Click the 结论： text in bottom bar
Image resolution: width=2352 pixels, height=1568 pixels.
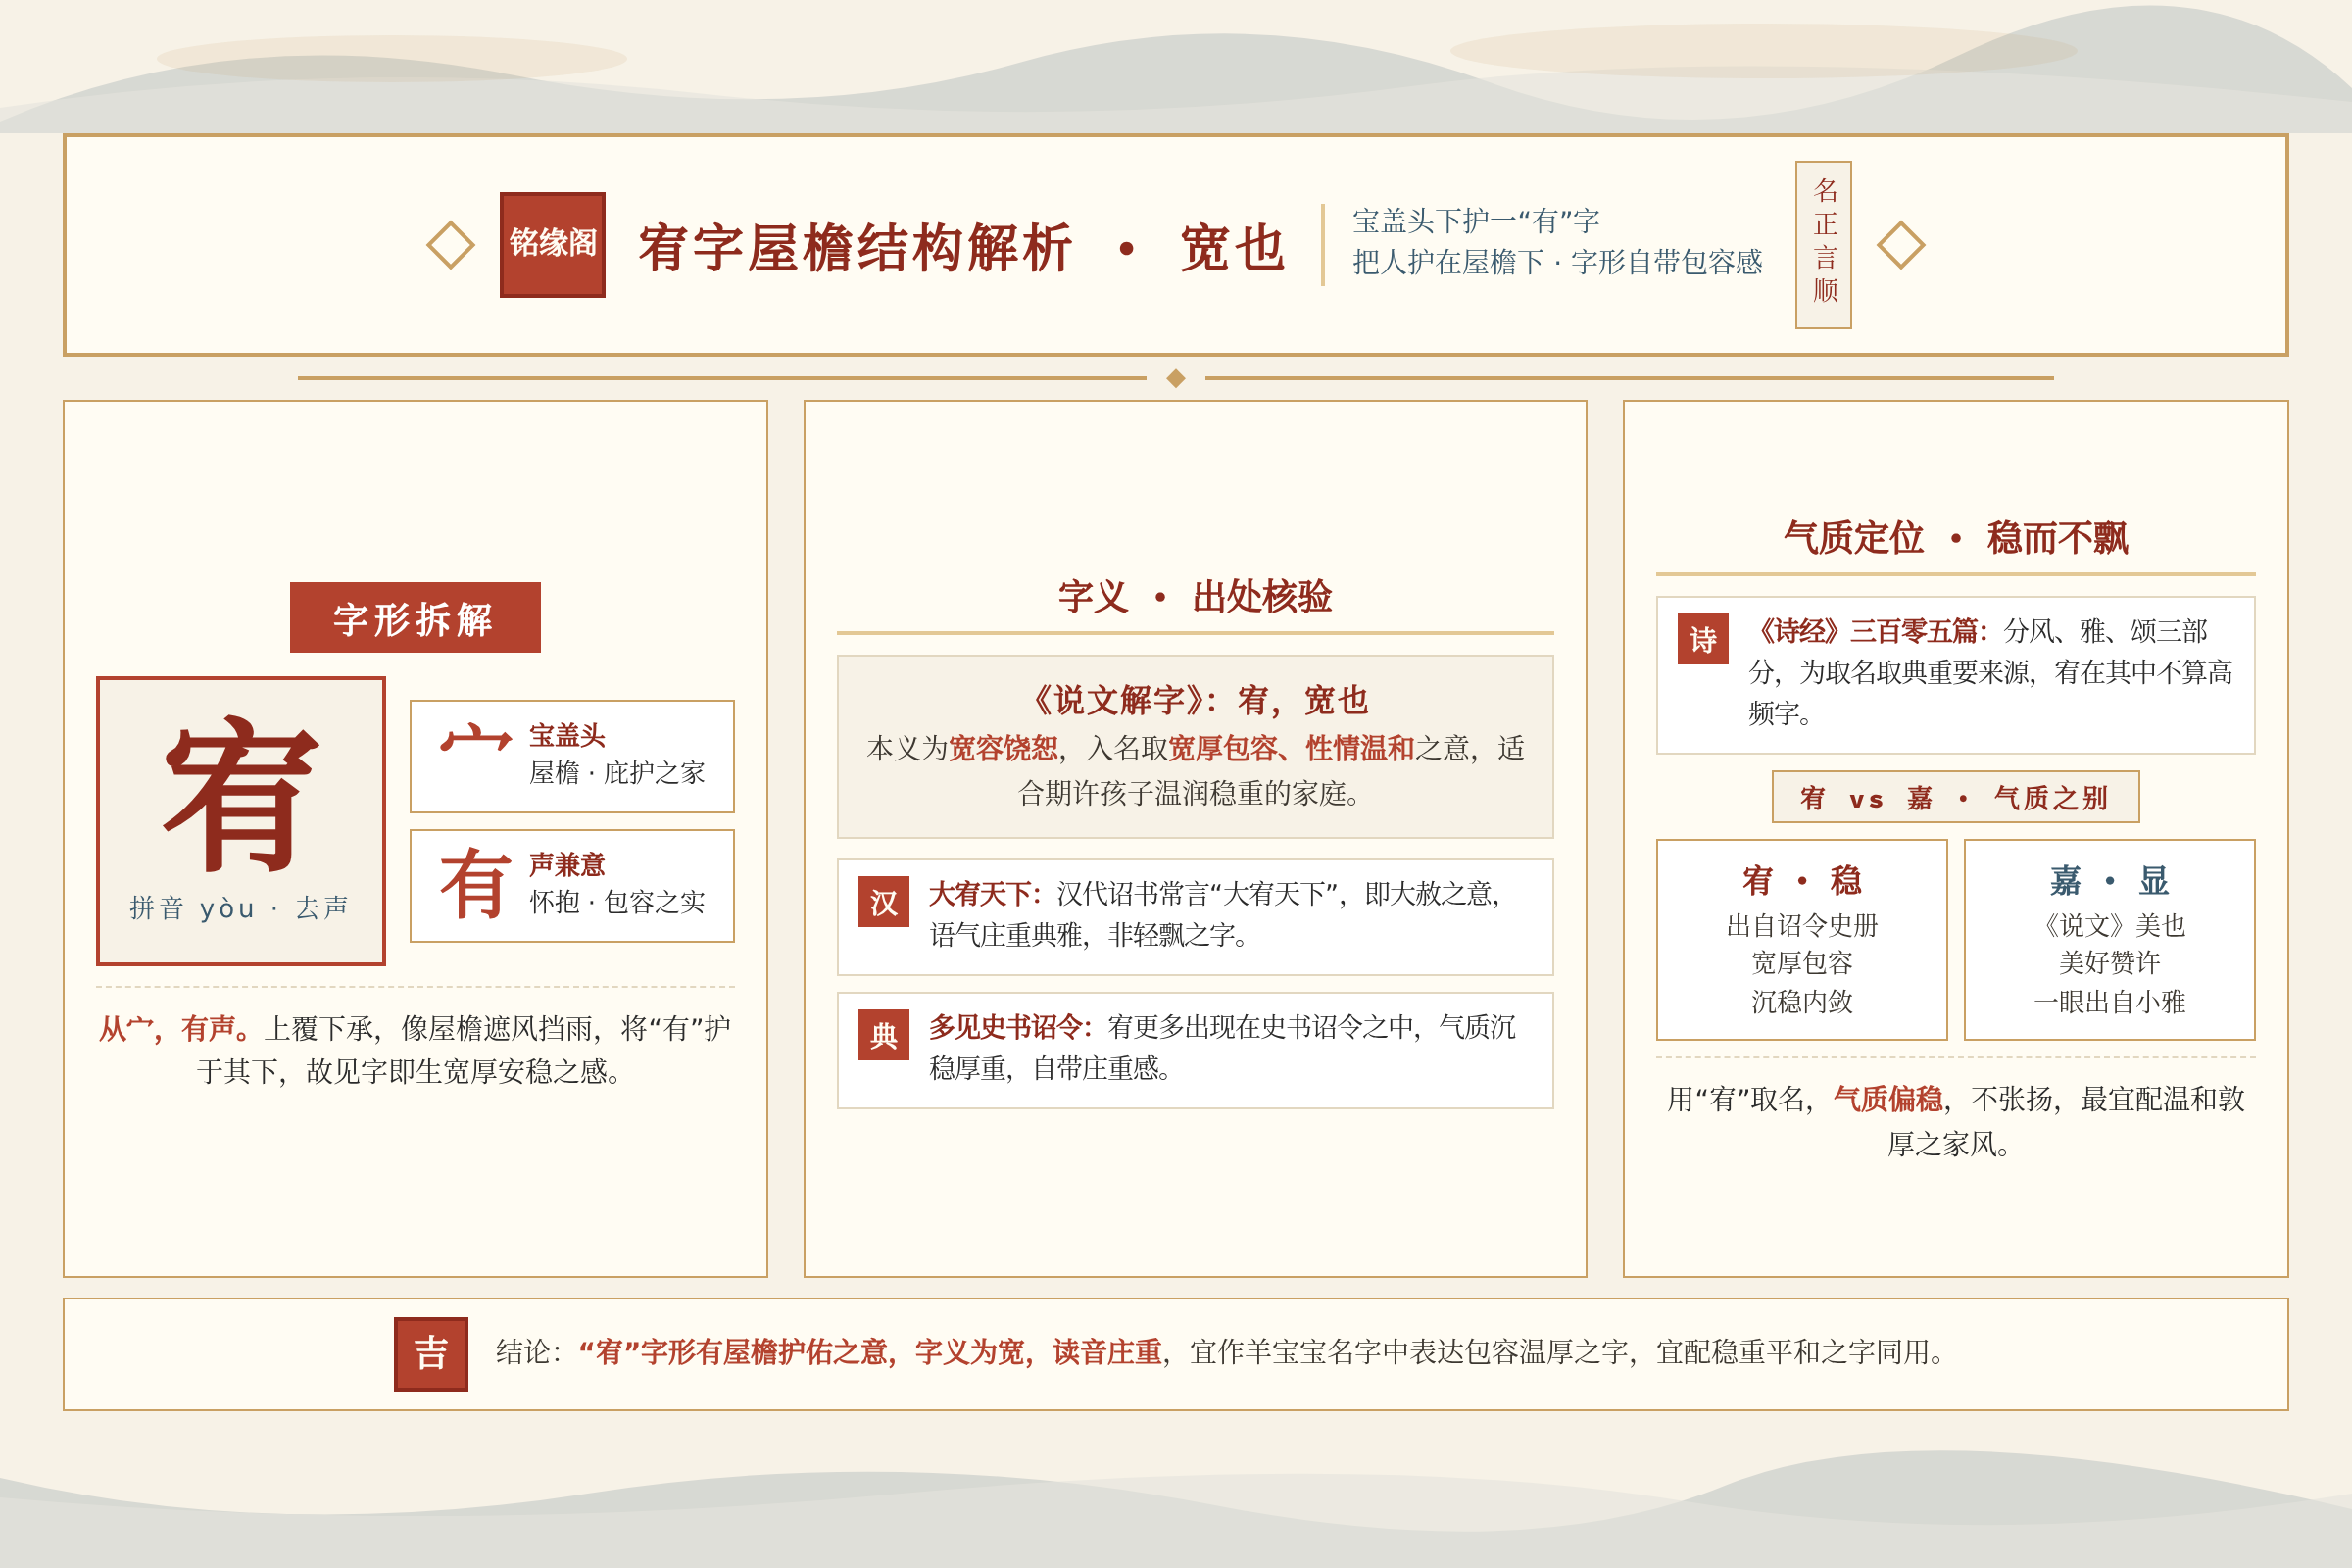click(x=529, y=1352)
